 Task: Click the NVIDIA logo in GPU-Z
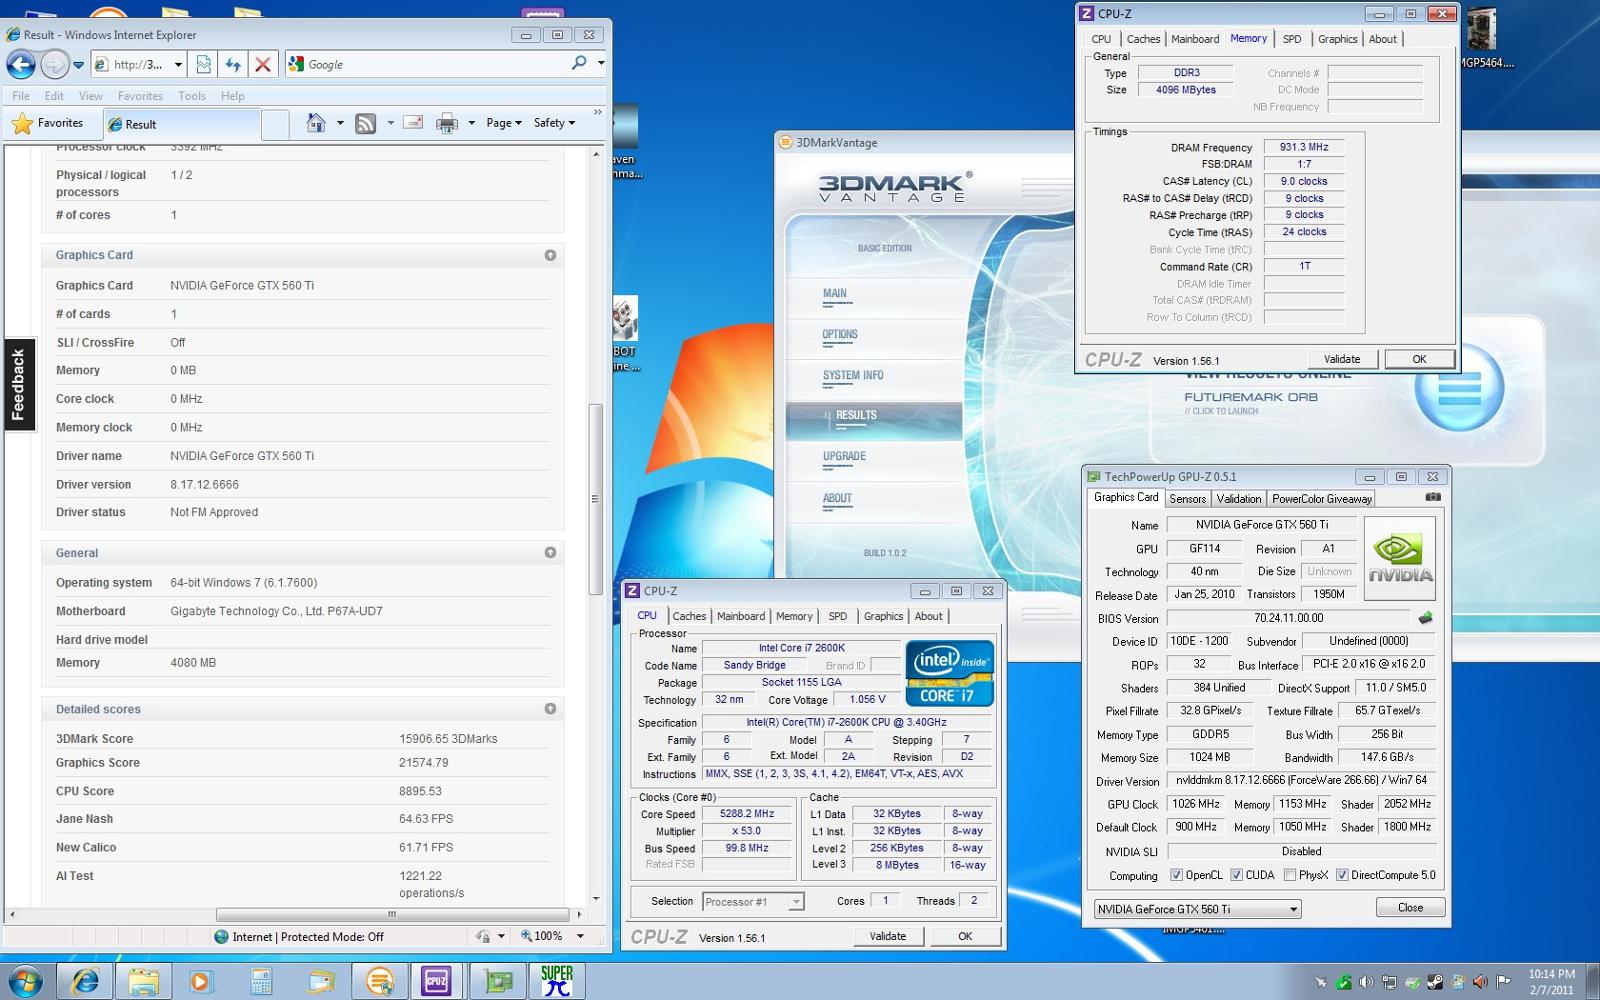tap(1400, 558)
